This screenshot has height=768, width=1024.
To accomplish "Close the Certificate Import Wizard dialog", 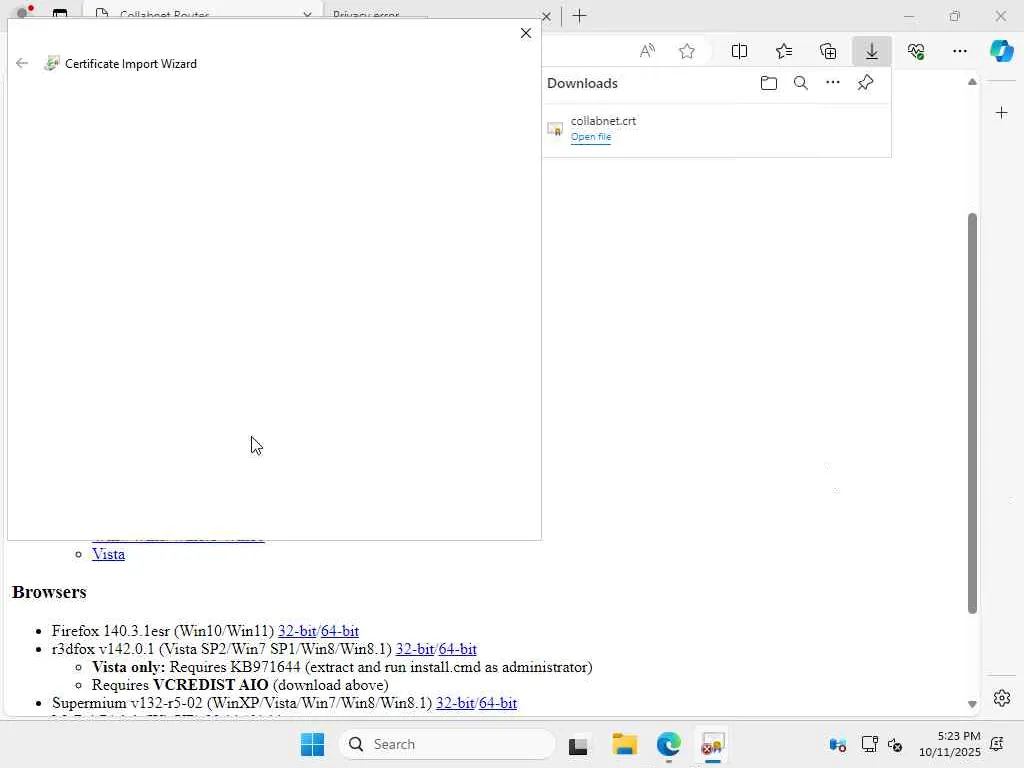I will pos(526,33).
